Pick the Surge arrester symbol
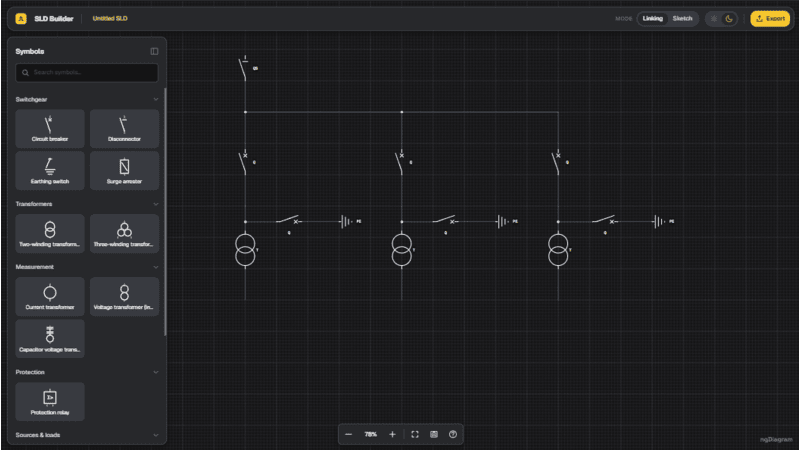The image size is (800, 450). point(124,171)
